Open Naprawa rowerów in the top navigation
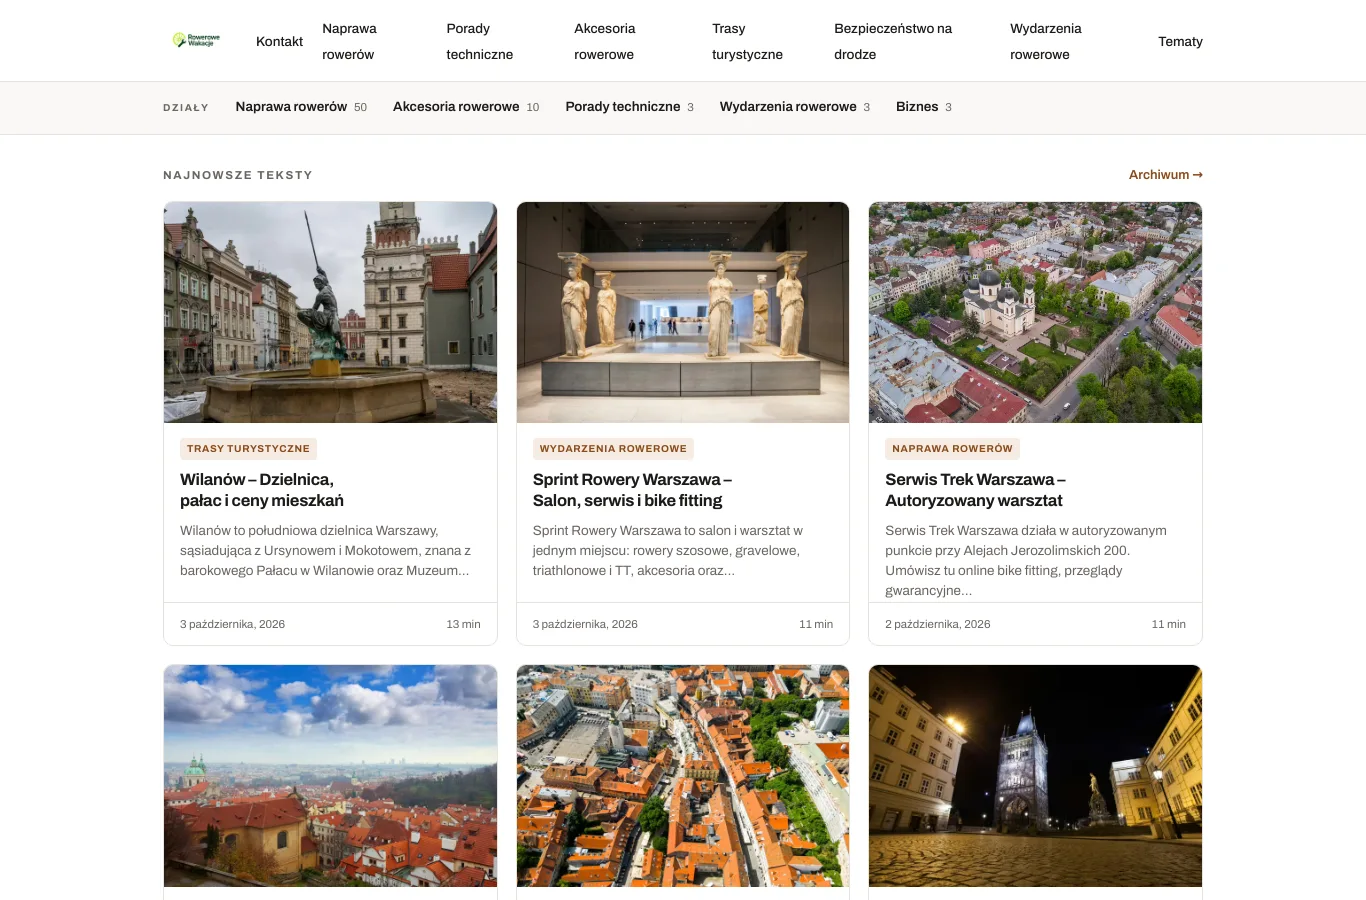 [349, 41]
